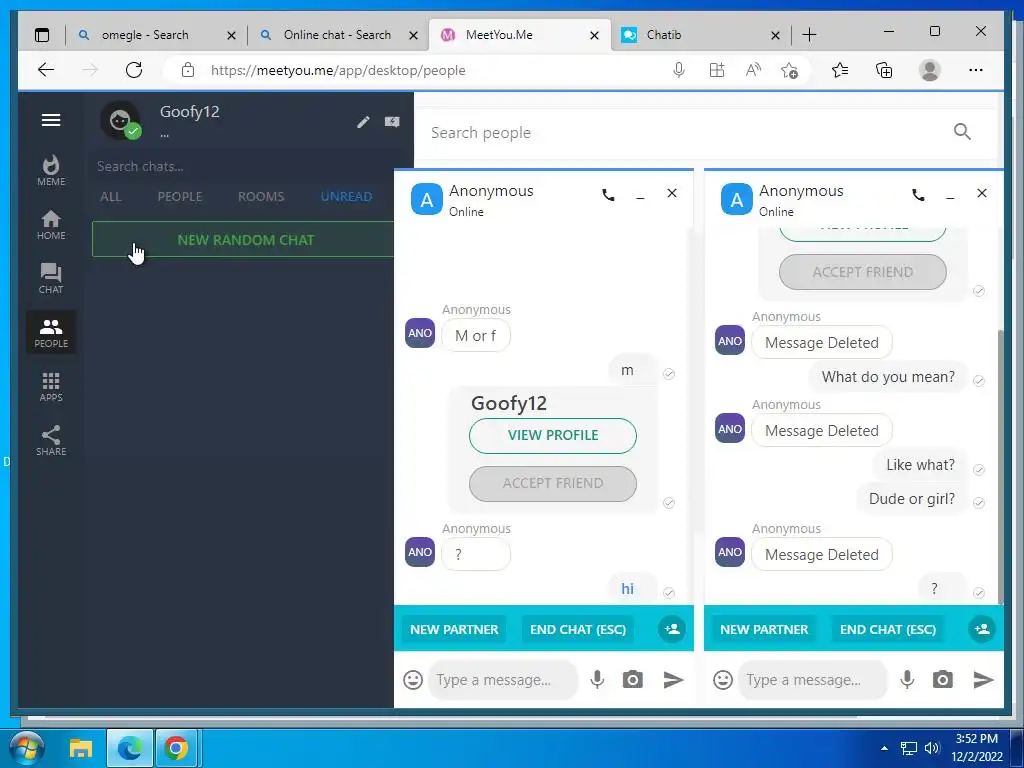Viewport: 1024px width, 768px height.
Task: Click the left chat message input
Action: pos(503,680)
